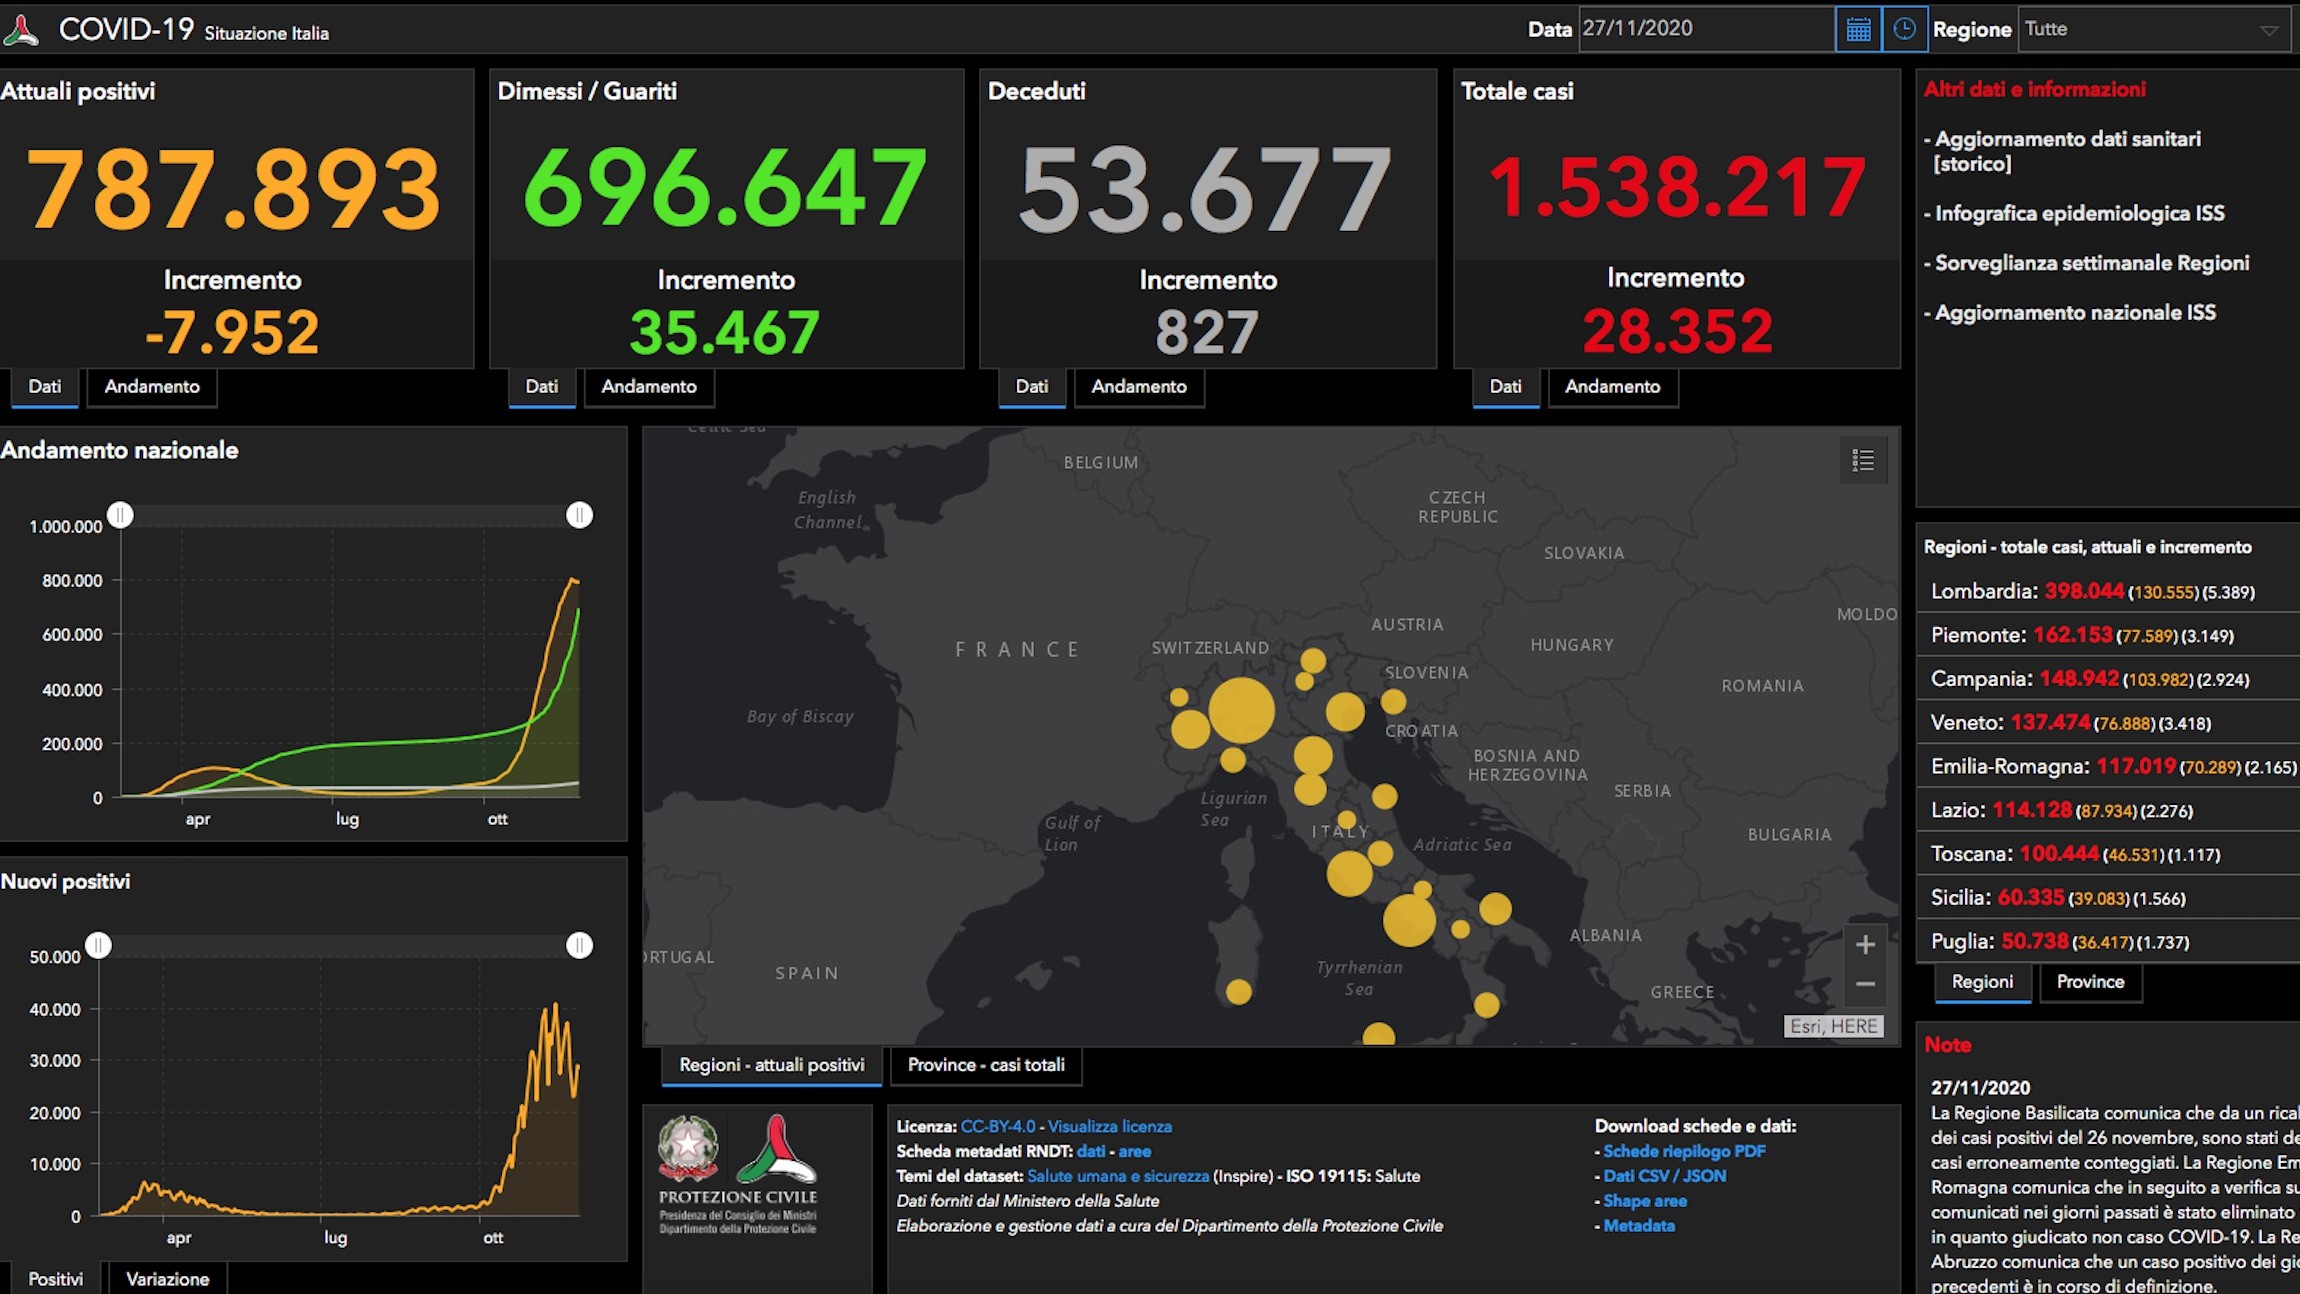
Task: Click right slider handle on Andamento nazionale
Action: pos(579,515)
